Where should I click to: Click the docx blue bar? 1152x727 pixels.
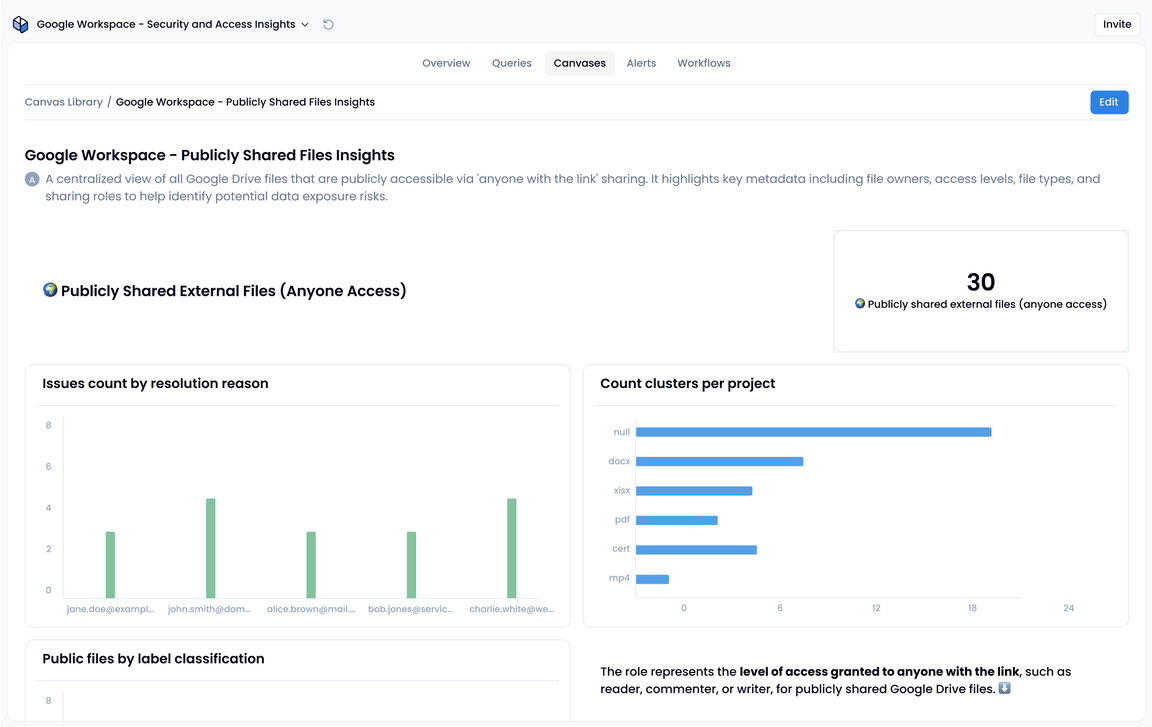coord(719,461)
